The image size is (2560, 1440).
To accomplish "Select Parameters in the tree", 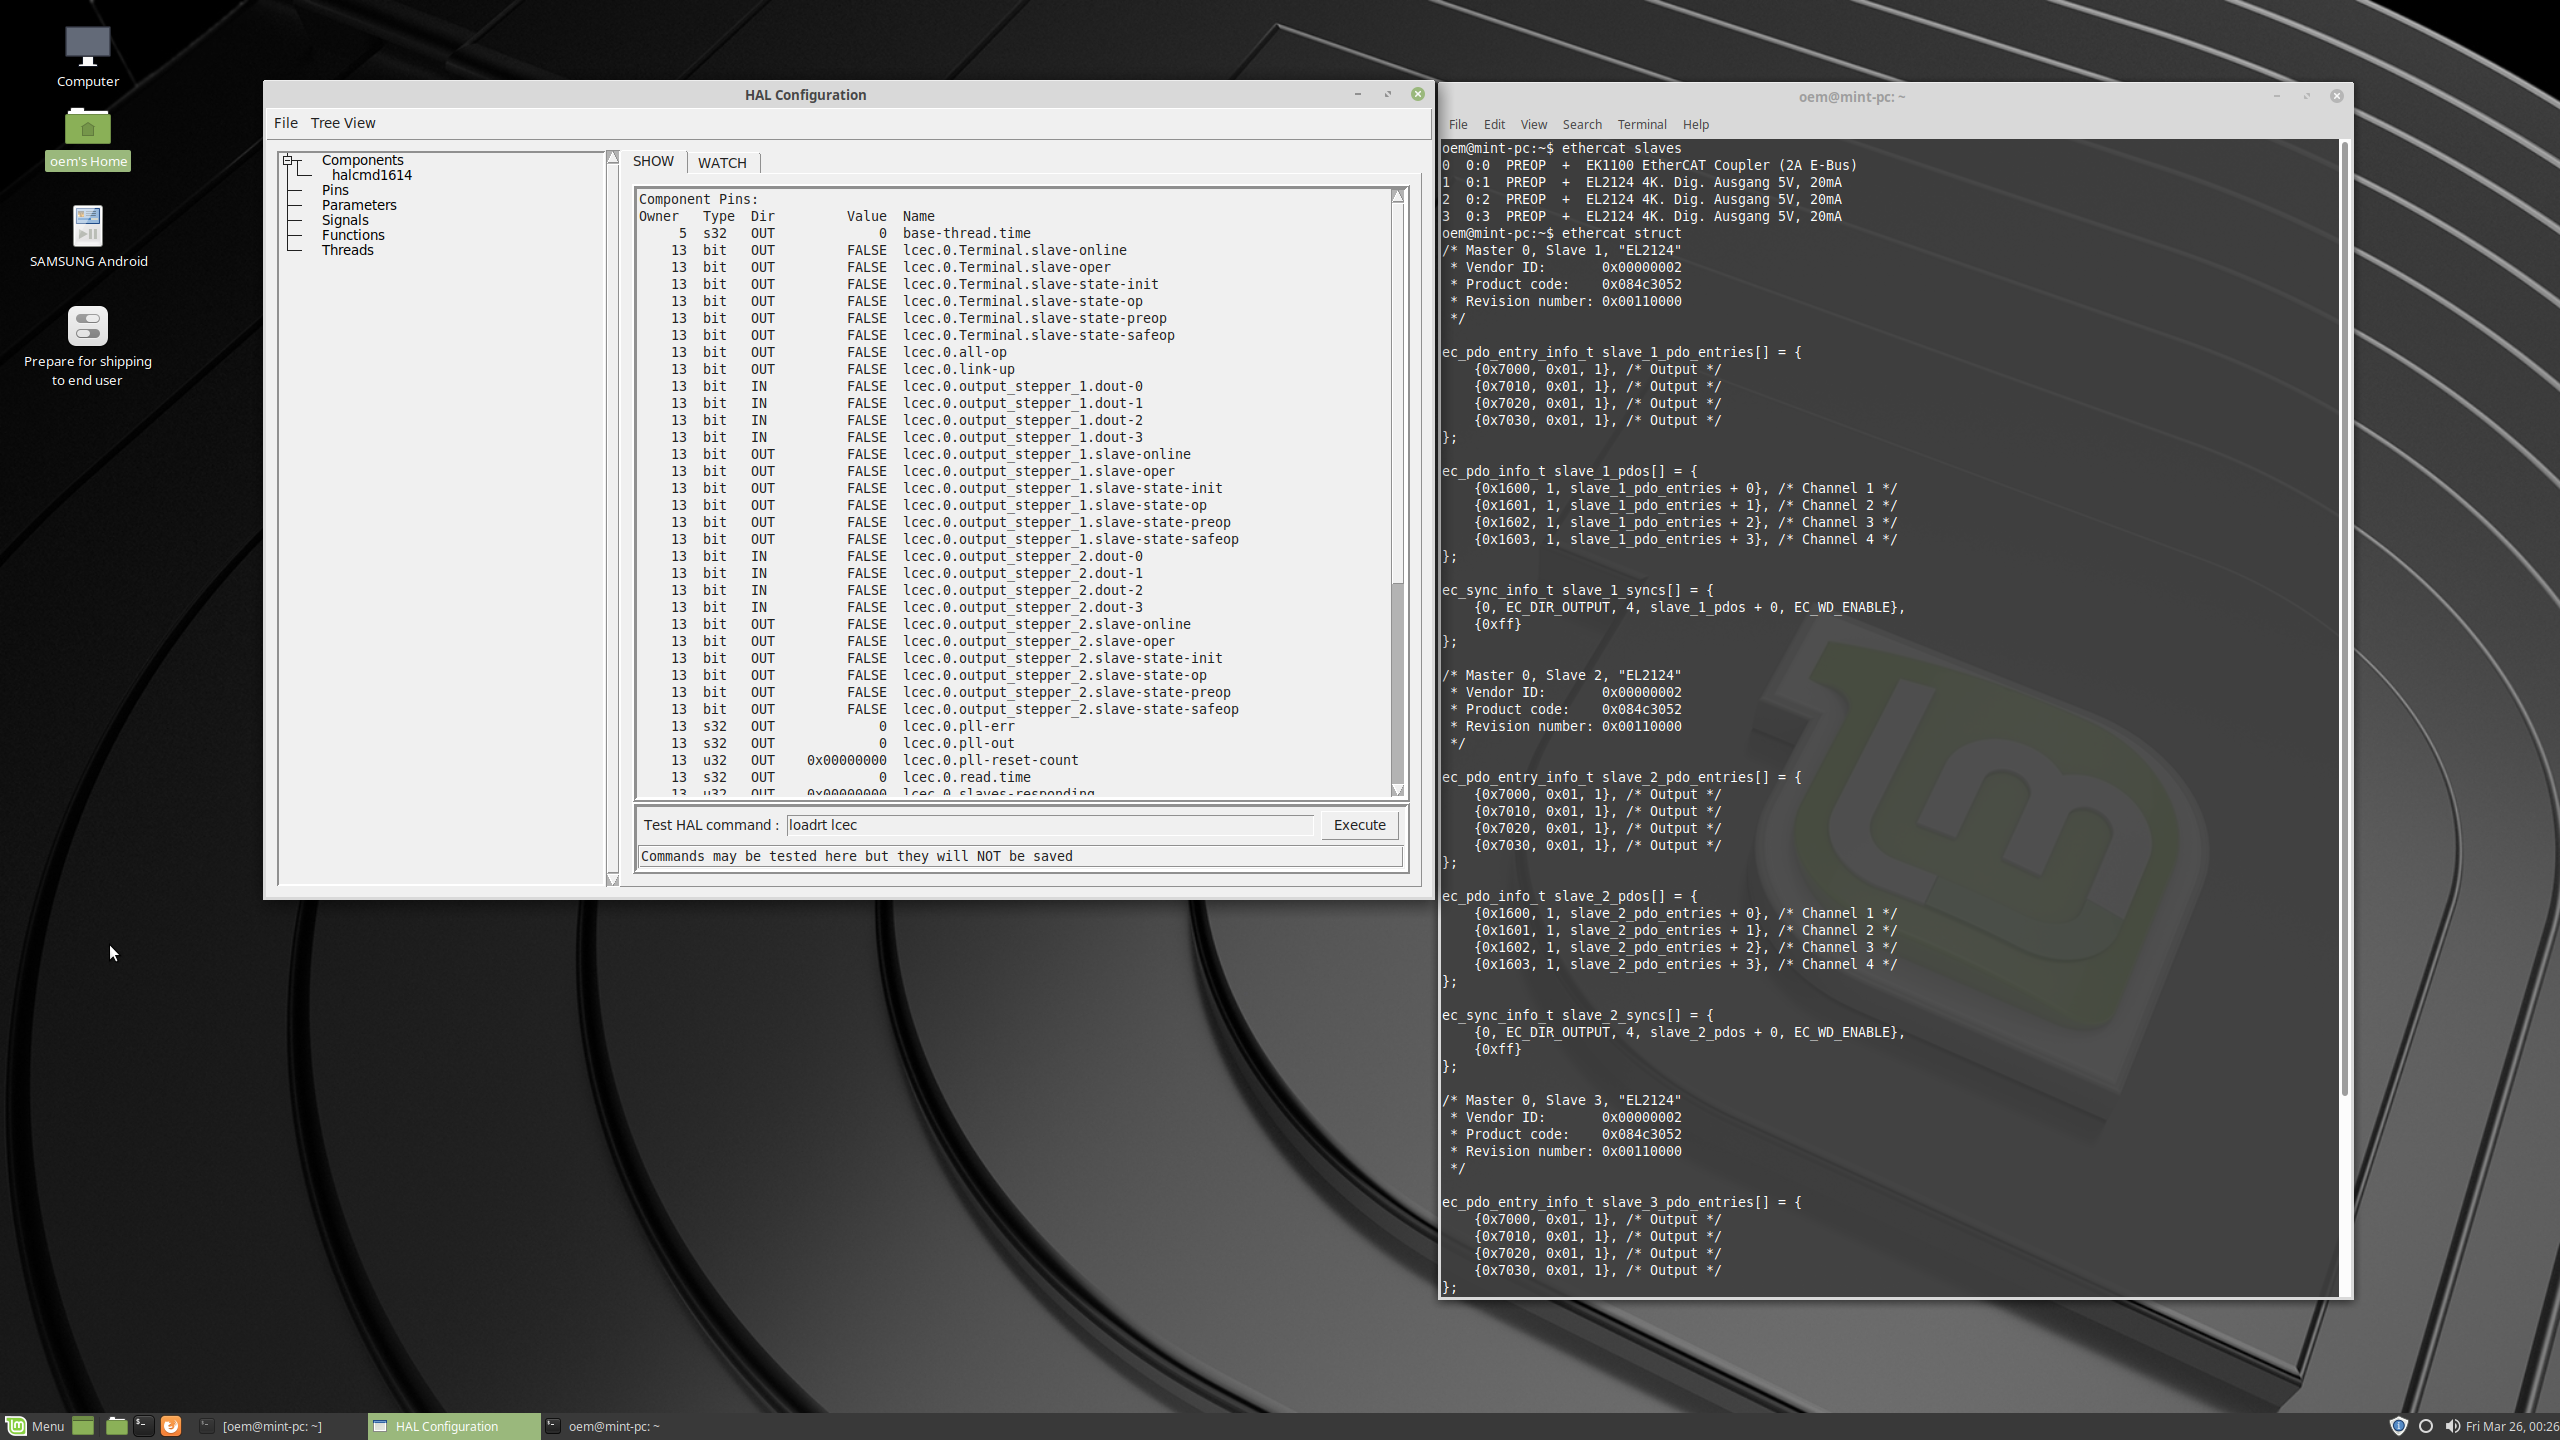I will point(359,205).
